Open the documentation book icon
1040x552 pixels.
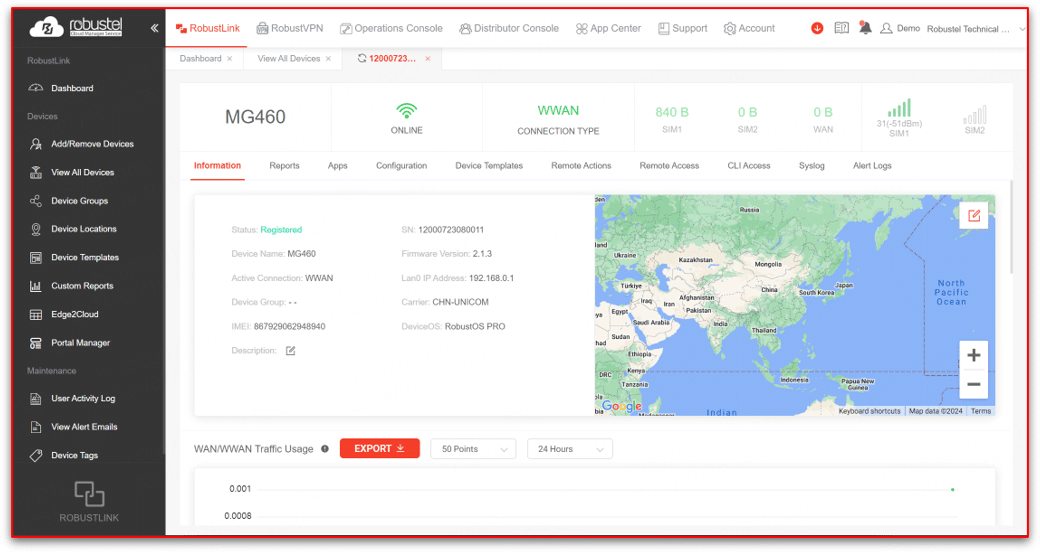841,28
